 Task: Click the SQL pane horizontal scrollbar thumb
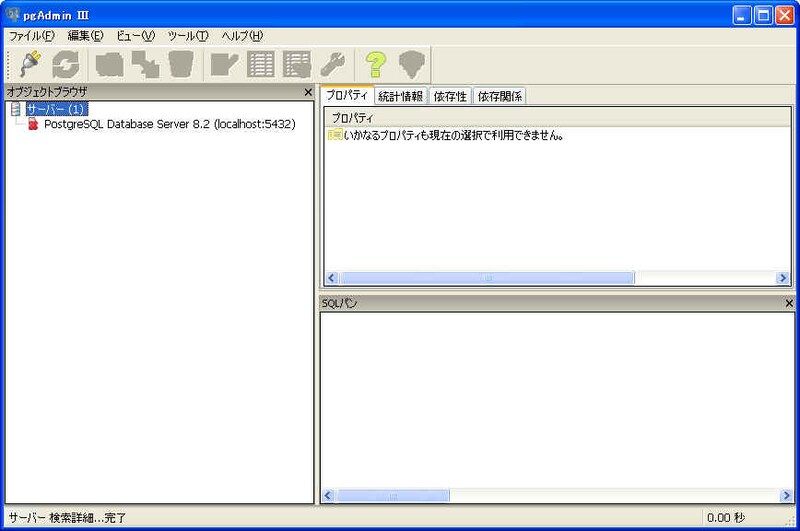tap(393, 495)
